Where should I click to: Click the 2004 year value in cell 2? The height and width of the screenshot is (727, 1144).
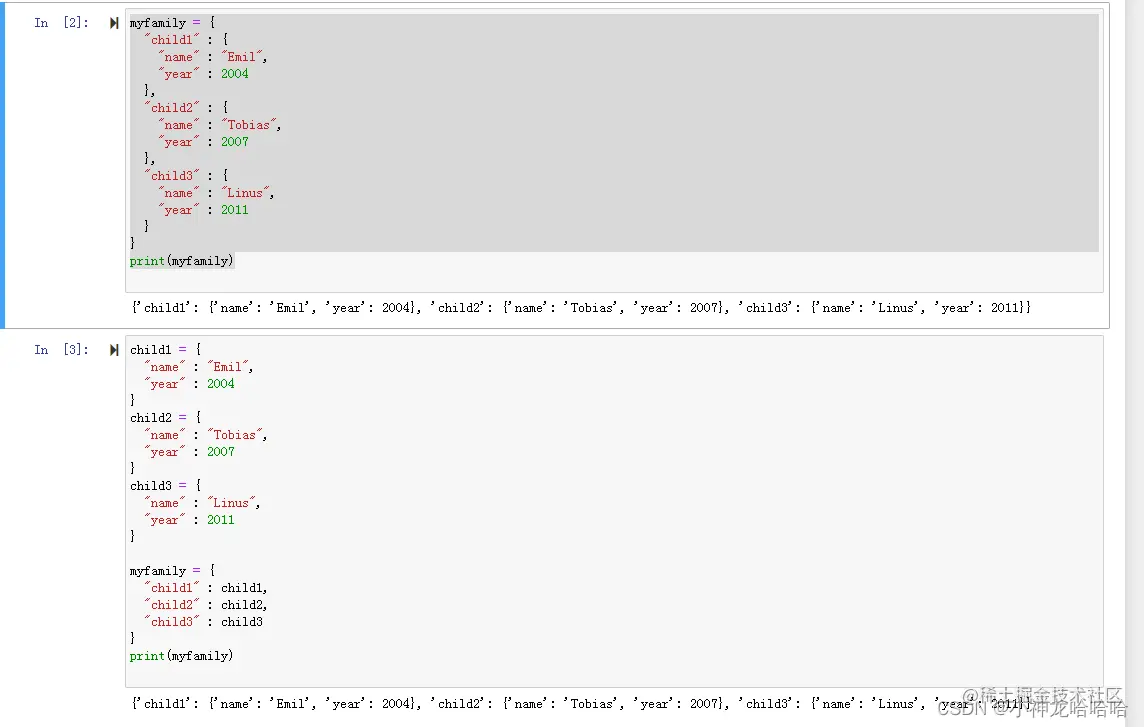235,74
